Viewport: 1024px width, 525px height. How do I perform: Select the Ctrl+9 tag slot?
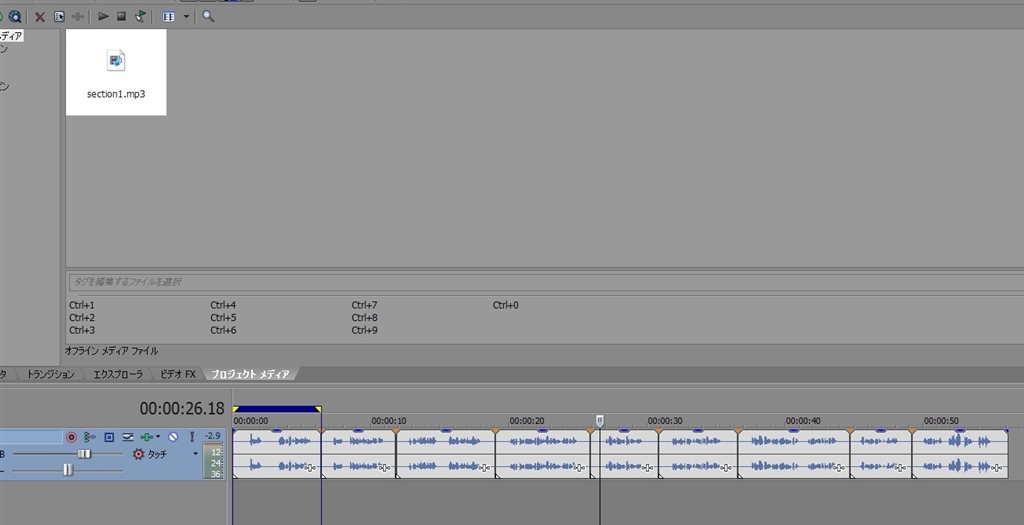(x=364, y=330)
